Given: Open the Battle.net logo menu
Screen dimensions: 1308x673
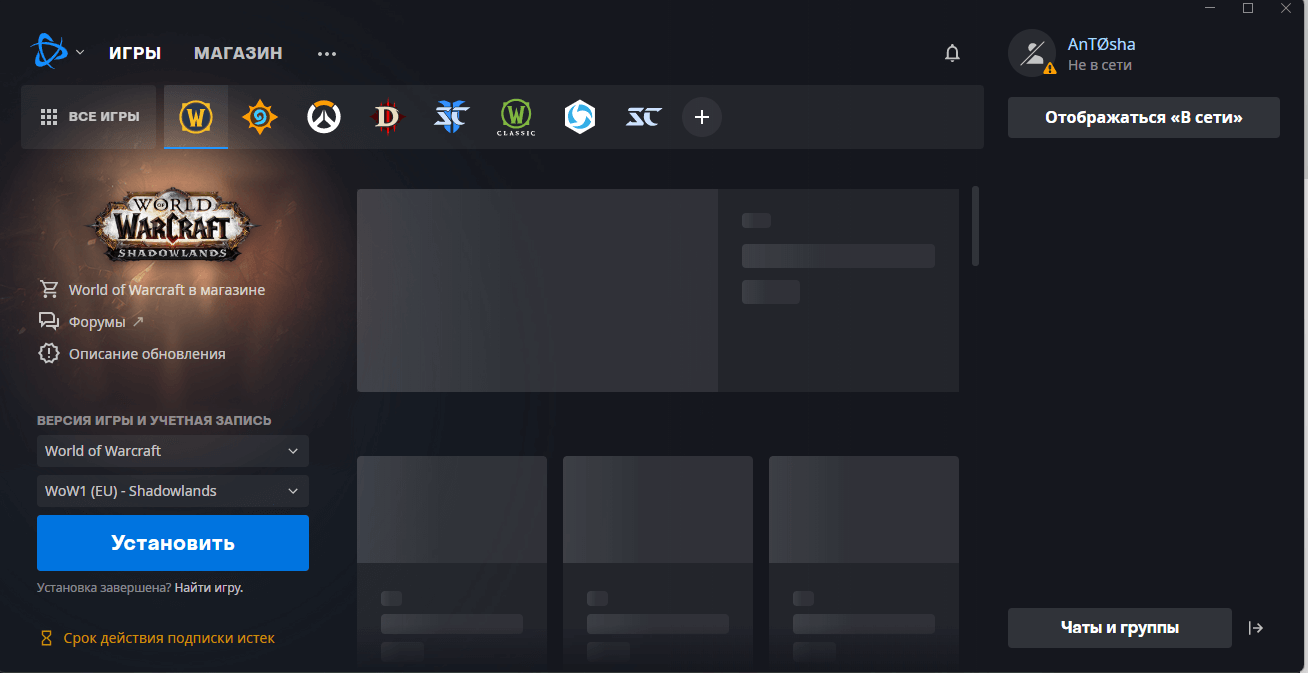Looking at the screenshot, I should tap(48, 52).
